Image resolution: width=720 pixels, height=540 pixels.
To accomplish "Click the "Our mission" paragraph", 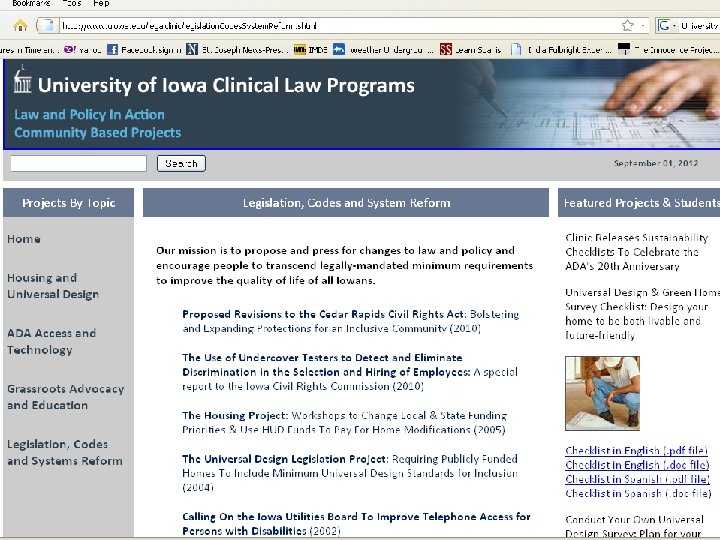I will (x=344, y=265).
